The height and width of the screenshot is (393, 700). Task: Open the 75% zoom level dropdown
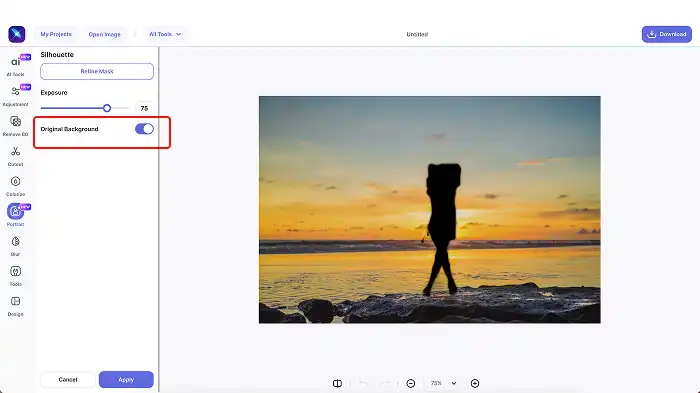coord(443,383)
